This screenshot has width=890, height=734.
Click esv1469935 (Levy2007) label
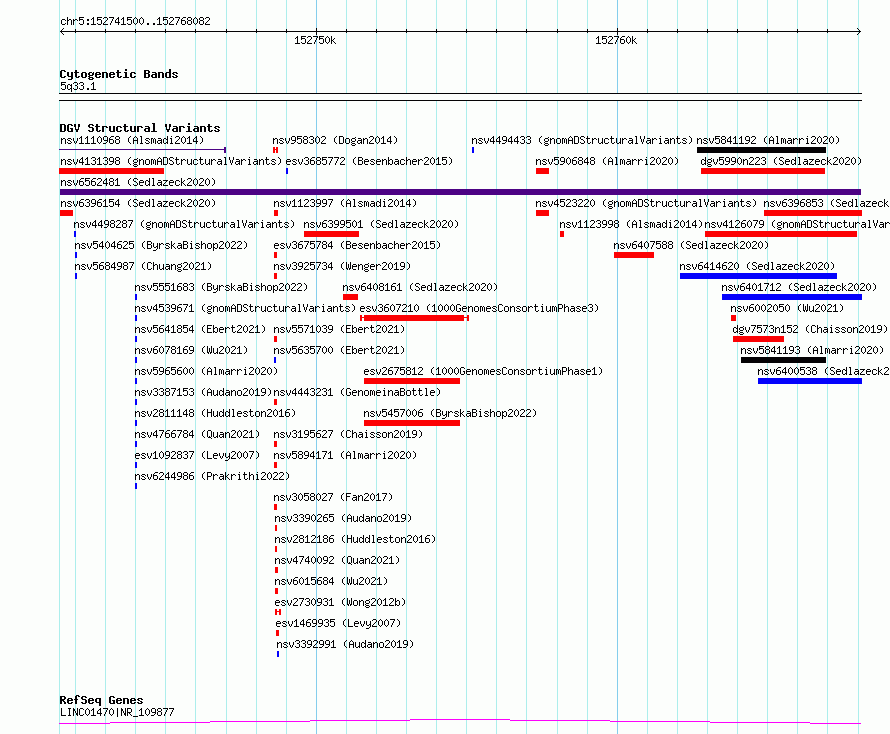[x=338, y=623]
